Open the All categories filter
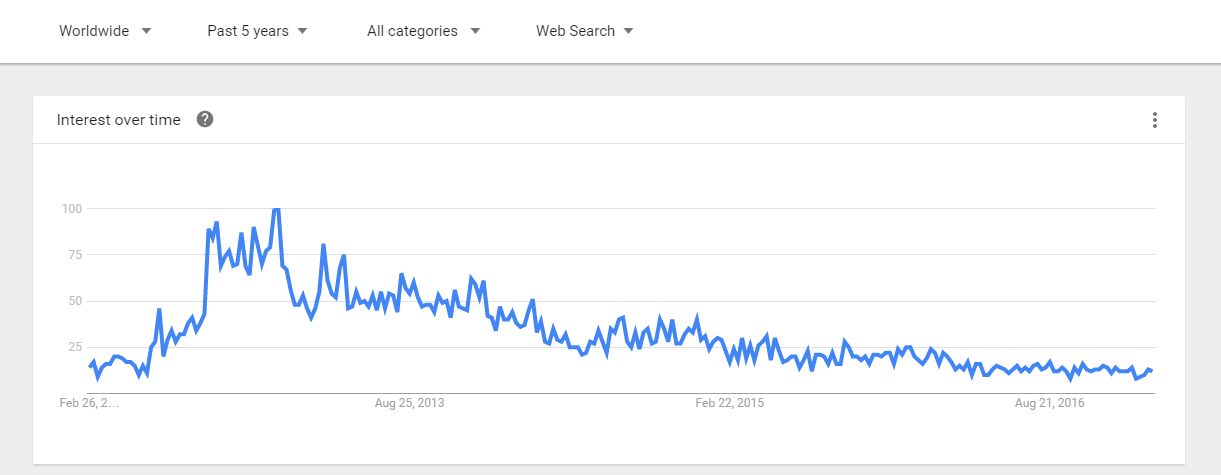1221x475 pixels. tap(422, 31)
